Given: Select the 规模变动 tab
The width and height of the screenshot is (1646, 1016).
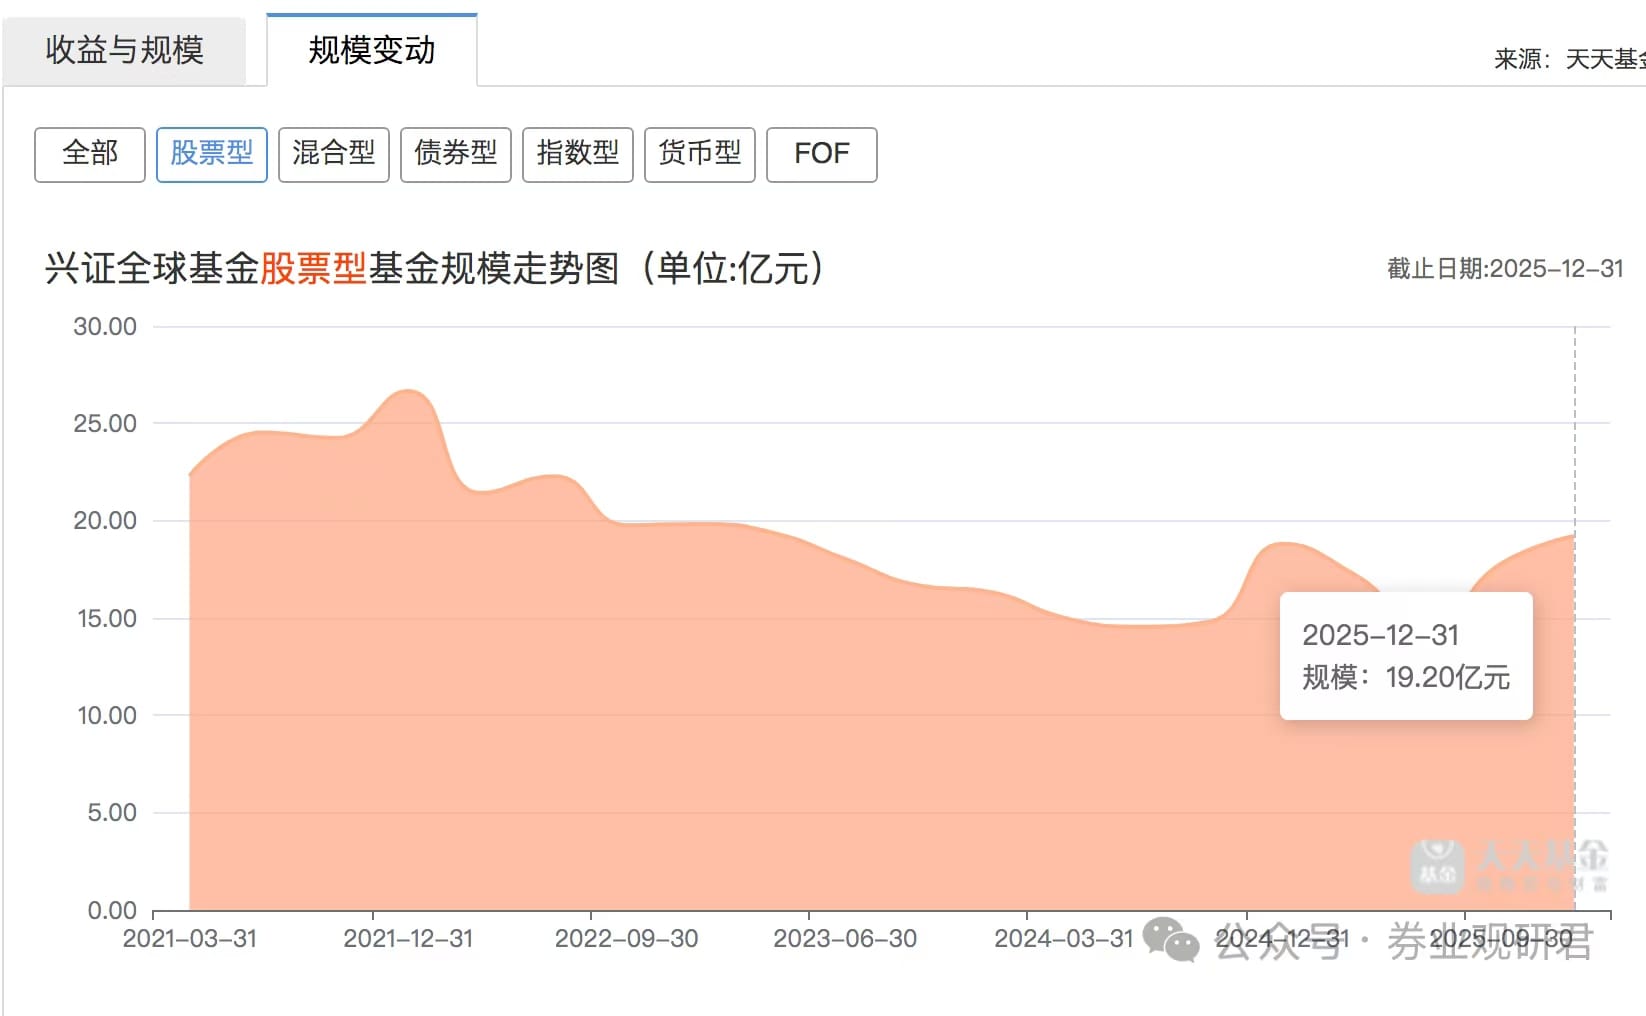Looking at the screenshot, I should coord(372,50).
